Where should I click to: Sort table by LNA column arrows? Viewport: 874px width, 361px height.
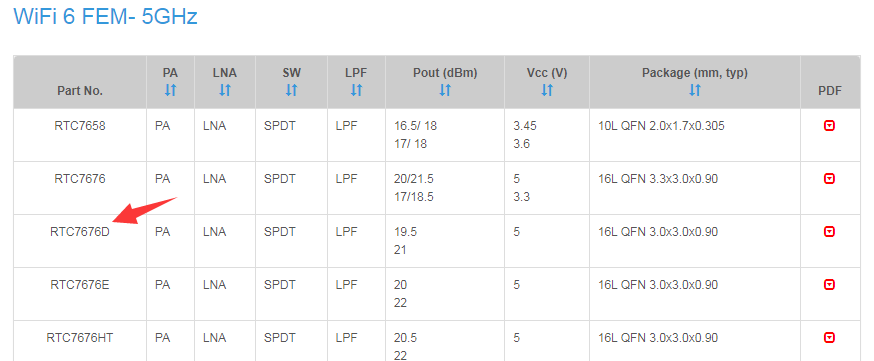click(x=225, y=90)
